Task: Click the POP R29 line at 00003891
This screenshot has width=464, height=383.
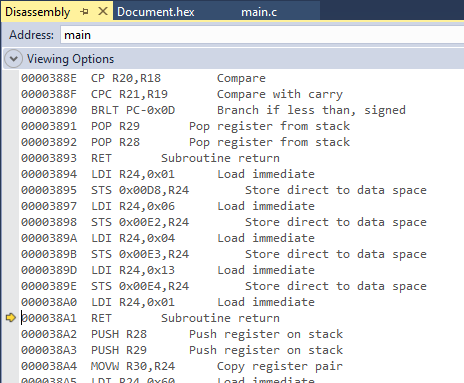Action: pos(185,126)
